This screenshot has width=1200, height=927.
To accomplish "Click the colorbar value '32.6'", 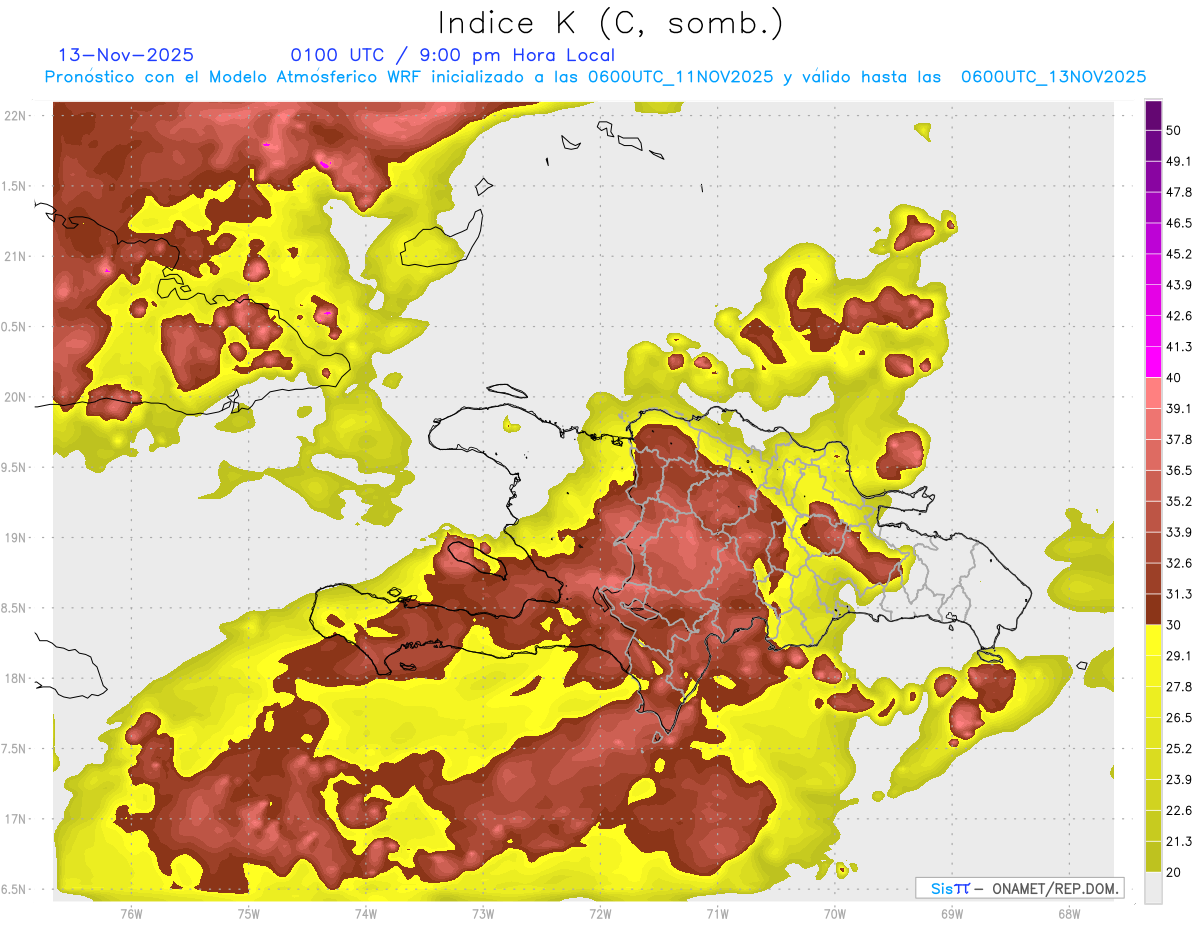I will pos(1180,563).
